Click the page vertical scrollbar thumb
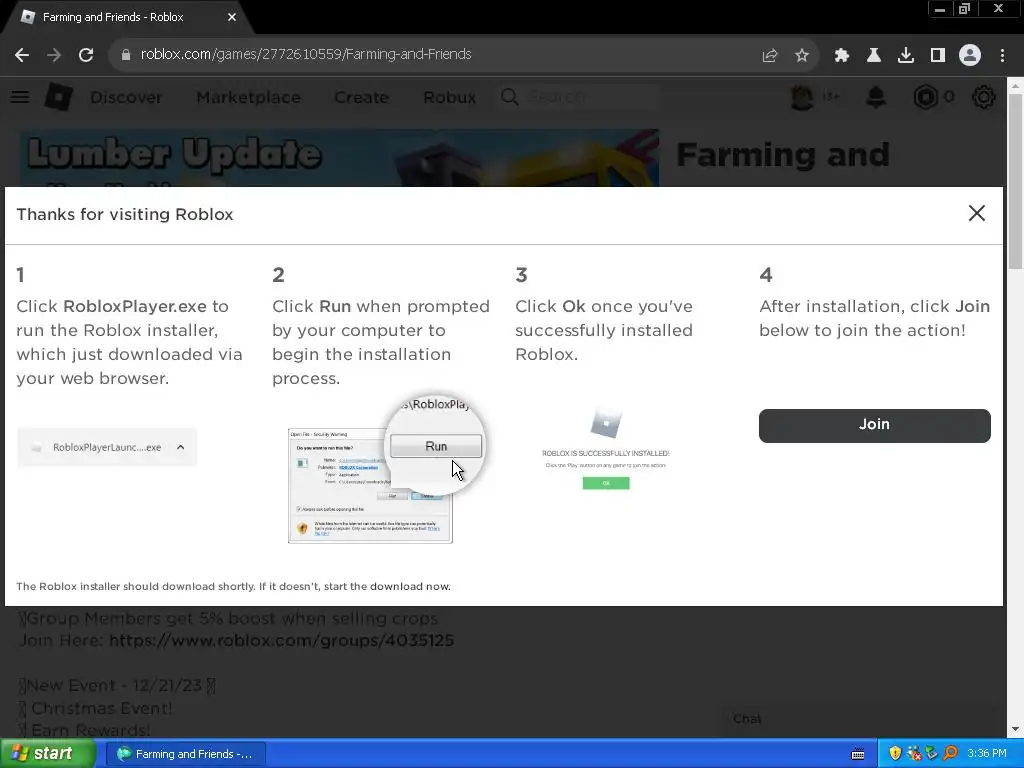Viewport: 1024px width, 768px height. click(1015, 181)
